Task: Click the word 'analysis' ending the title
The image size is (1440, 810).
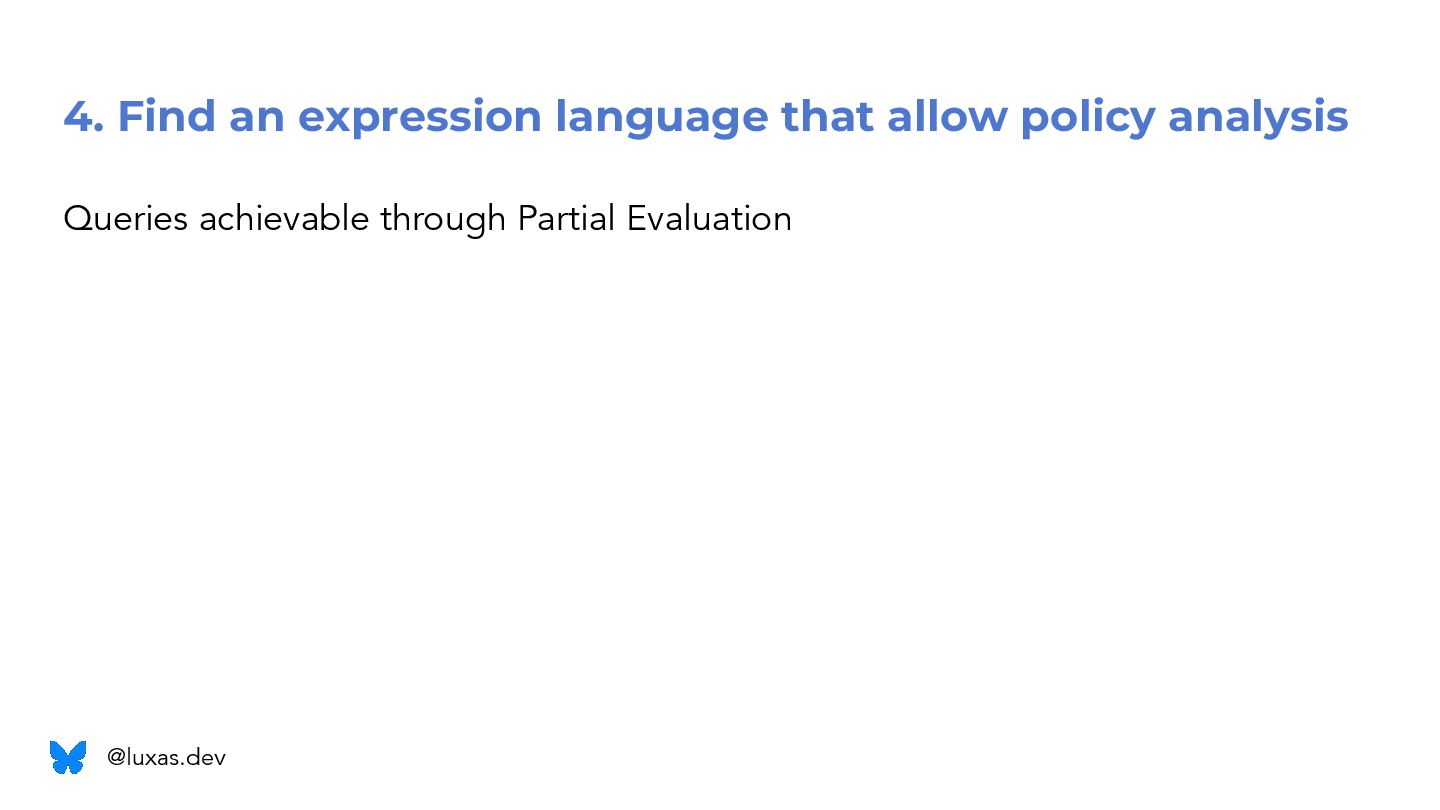Action: point(1258,117)
